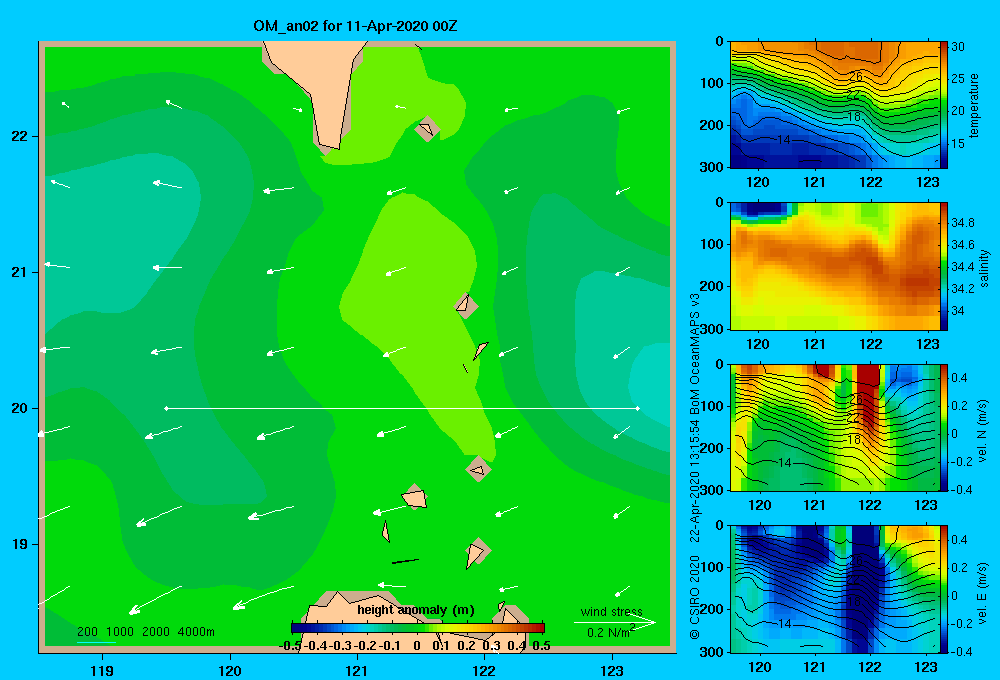Click the wind stress reference arrow
The width and height of the screenshot is (1000, 680).
click(615, 622)
